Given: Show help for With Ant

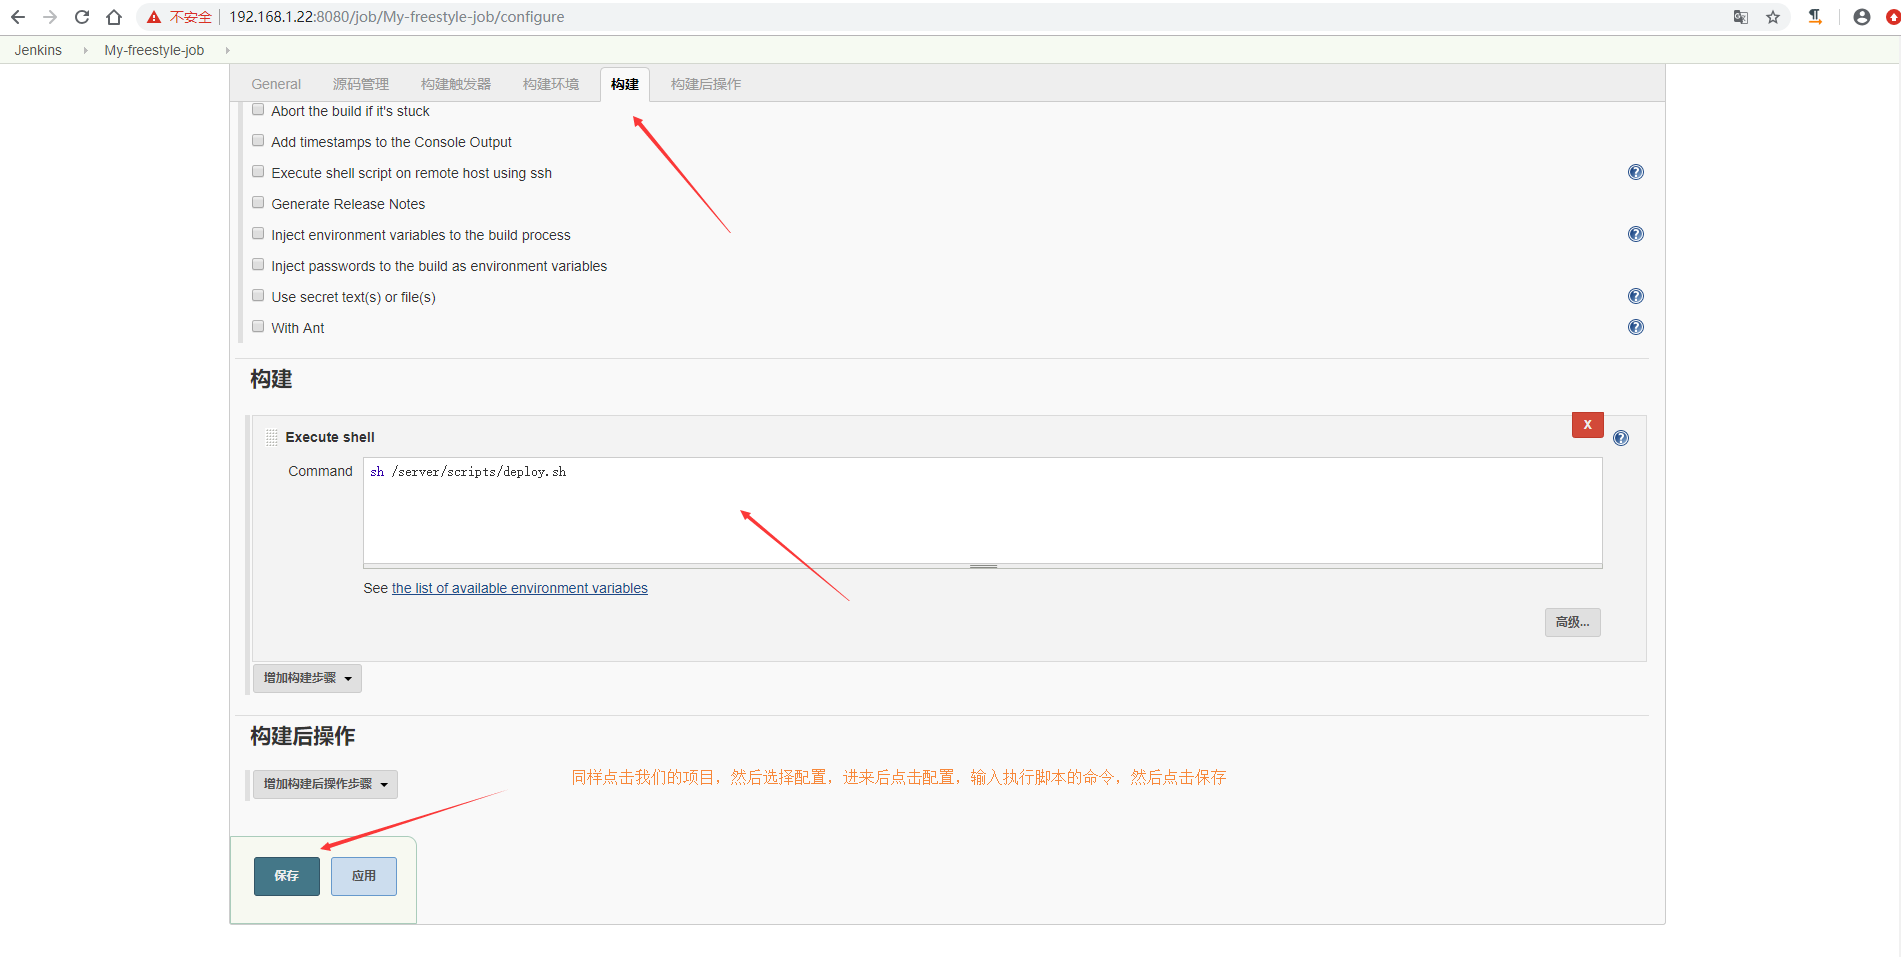Looking at the screenshot, I should [x=1636, y=327].
